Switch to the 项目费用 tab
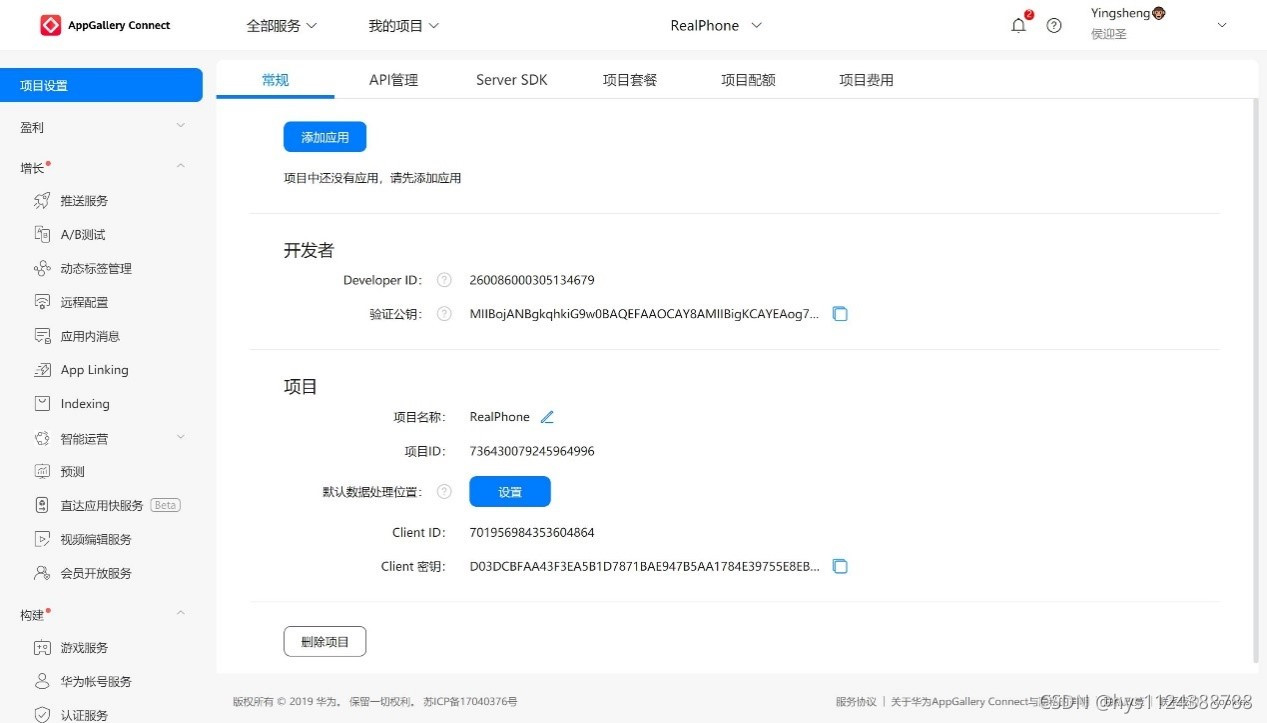1267x723 pixels. click(x=866, y=80)
